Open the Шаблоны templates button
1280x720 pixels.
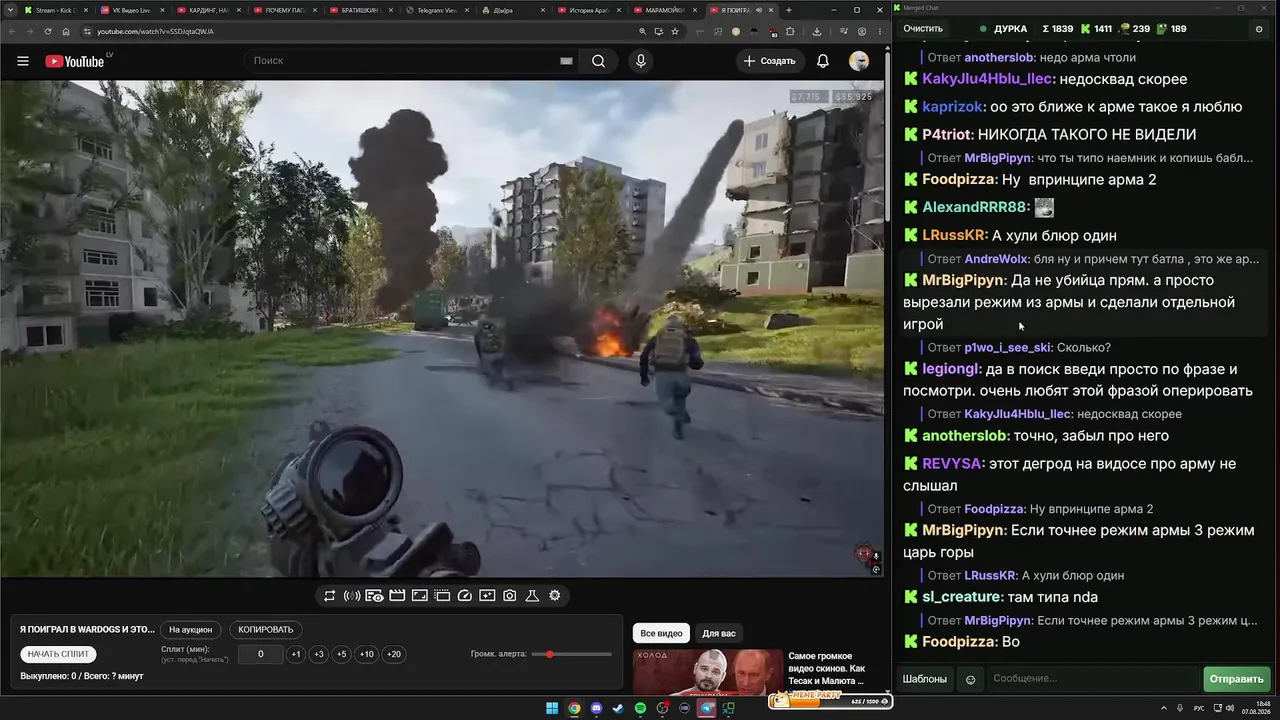(925, 680)
